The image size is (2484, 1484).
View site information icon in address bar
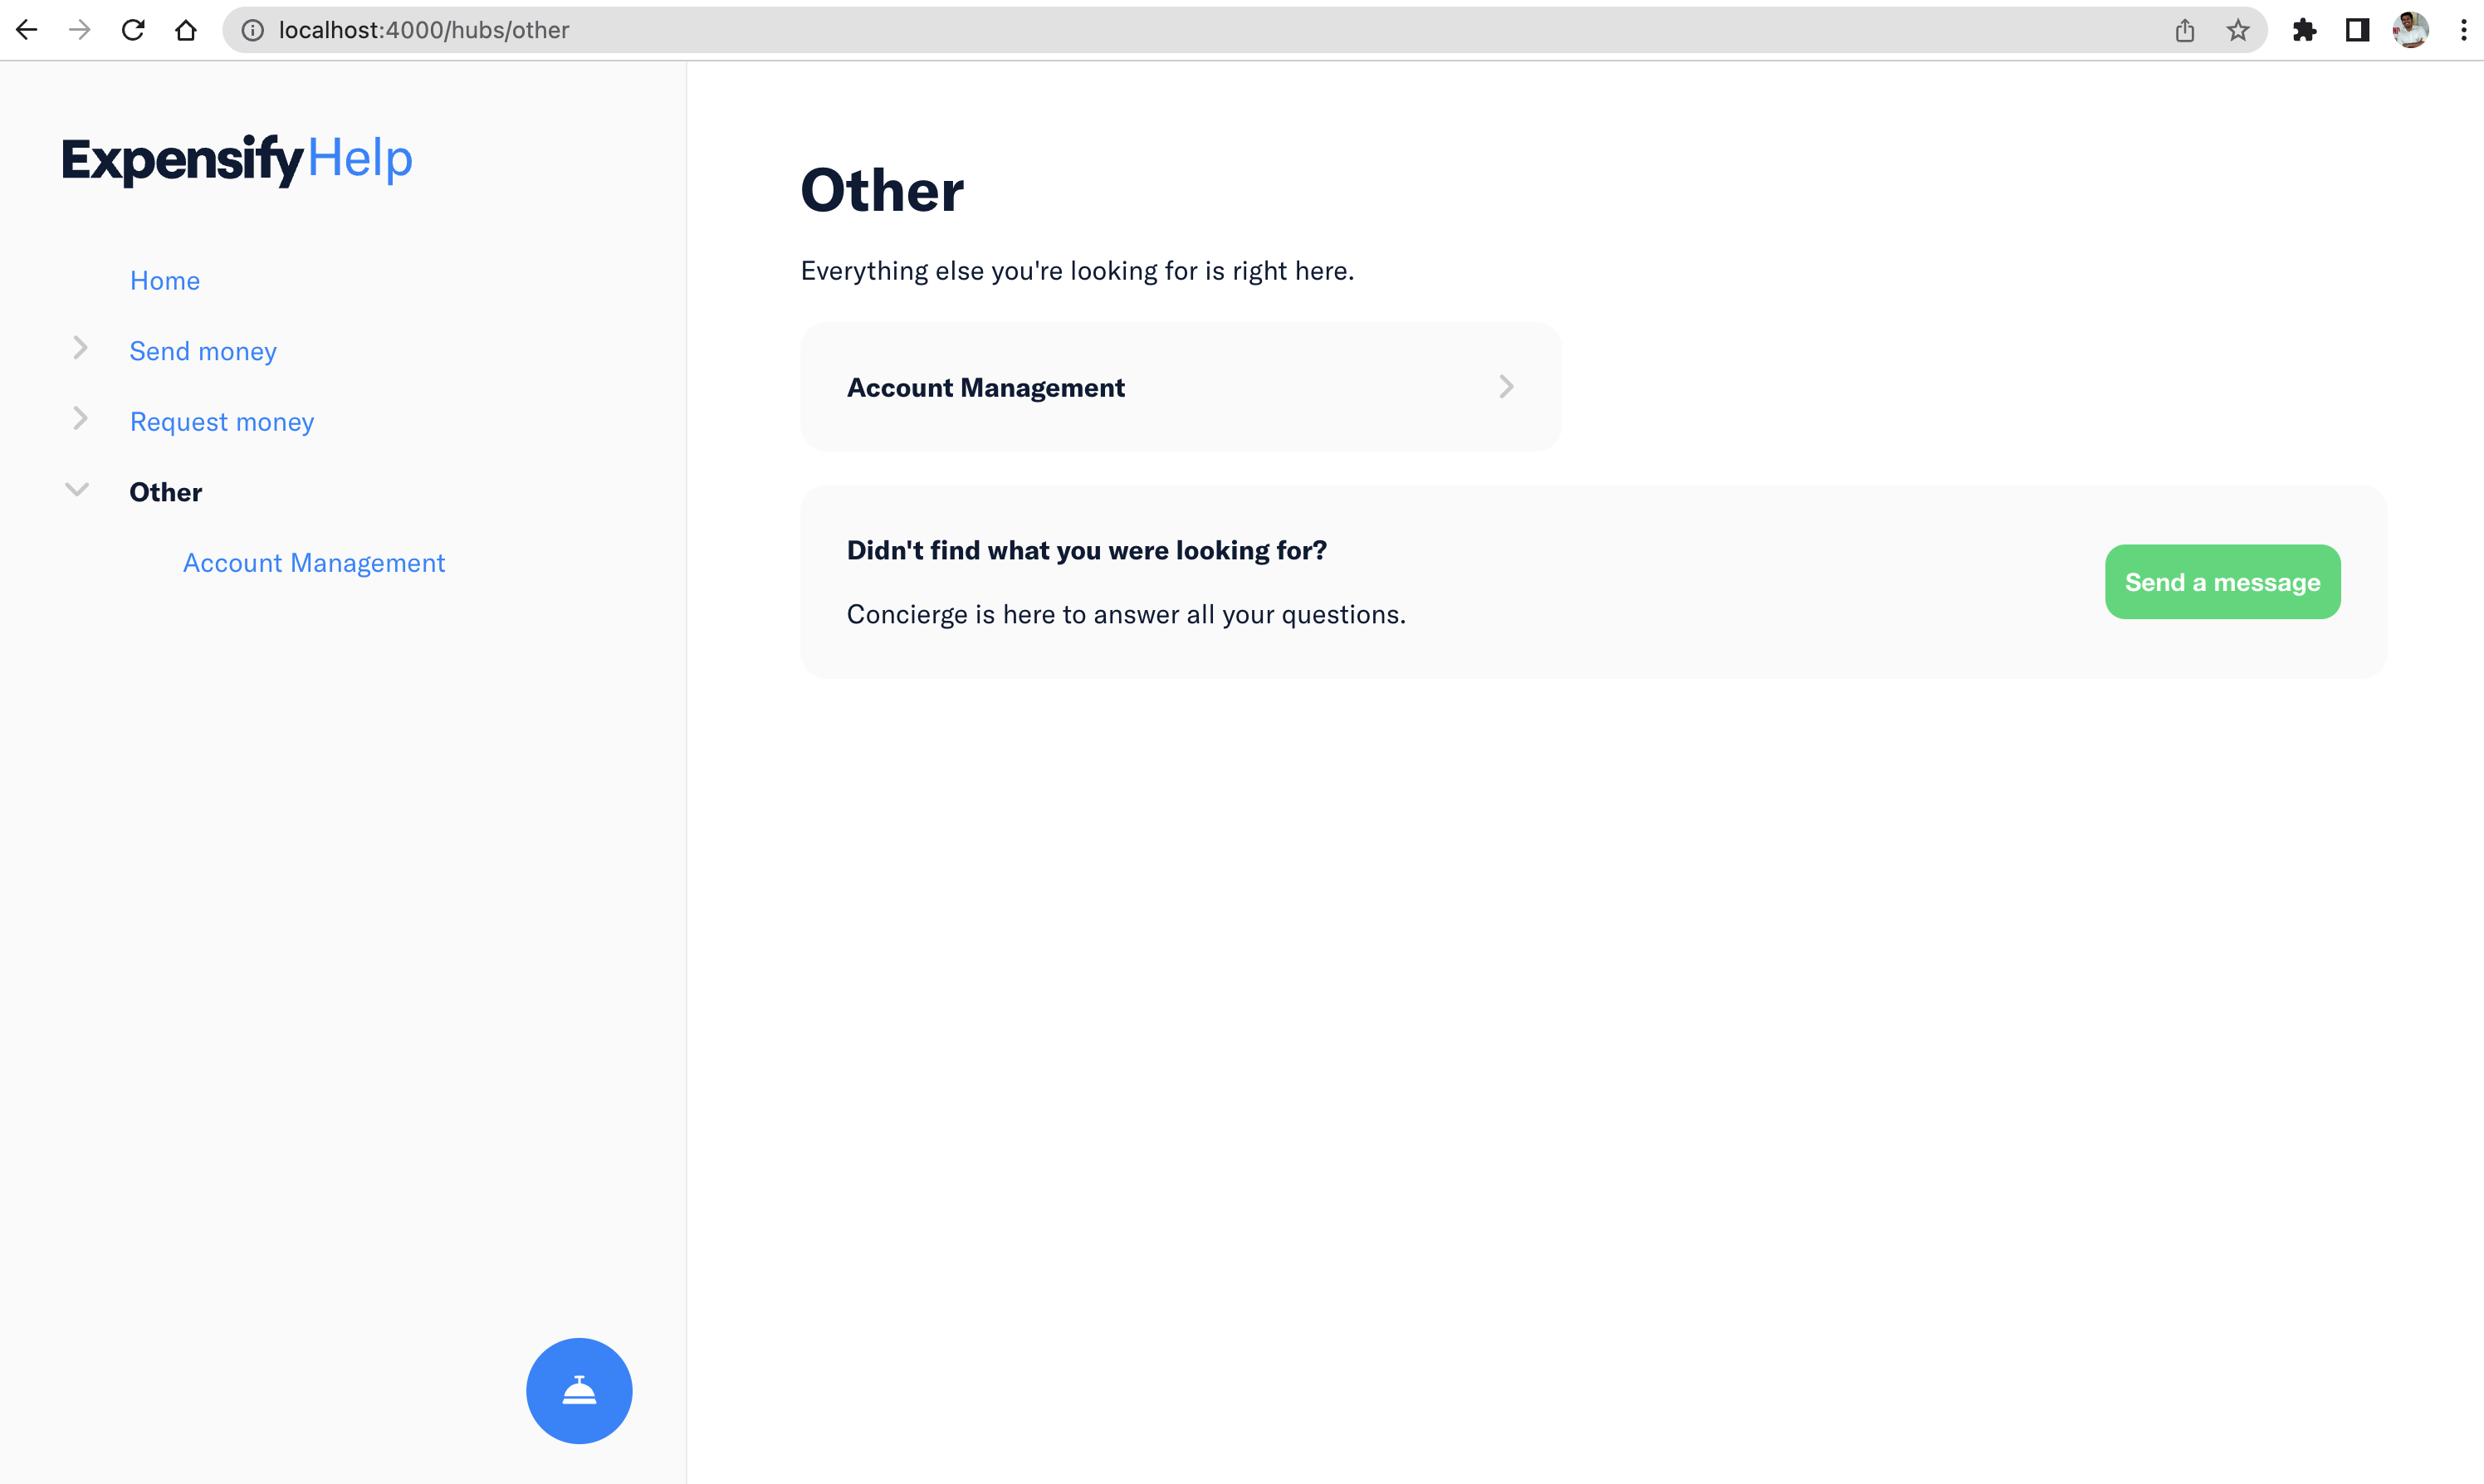[x=253, y=30]
